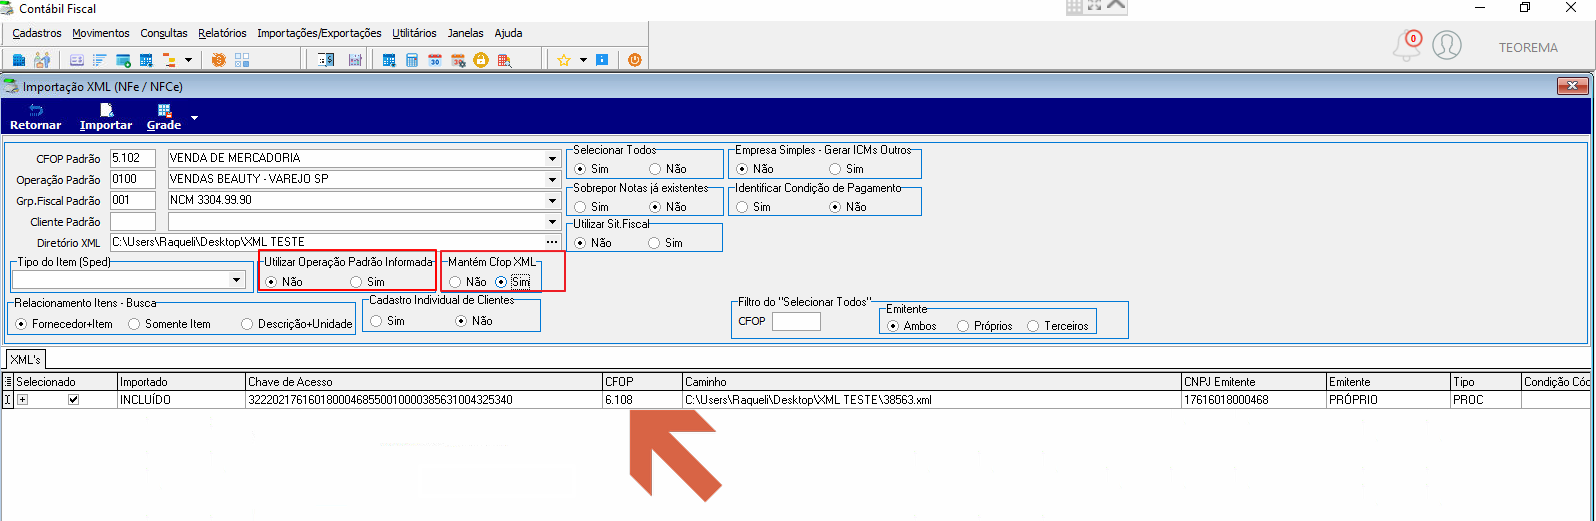Open the calculator icon in toolbar
This screenshot has width=1596, height=521.
pos(412,60)
